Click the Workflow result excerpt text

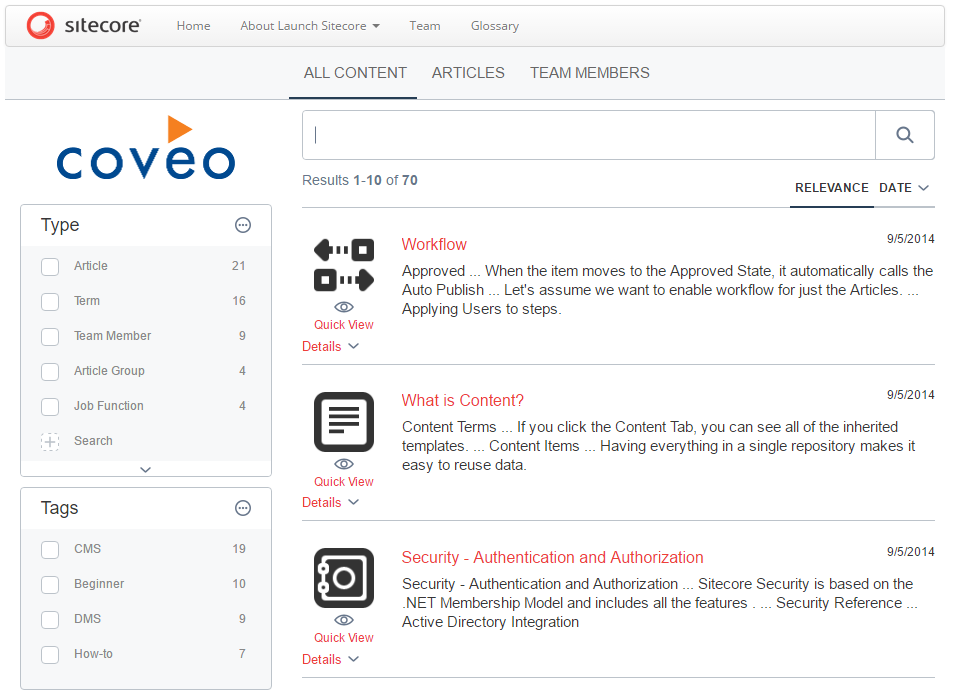[668, 290]
